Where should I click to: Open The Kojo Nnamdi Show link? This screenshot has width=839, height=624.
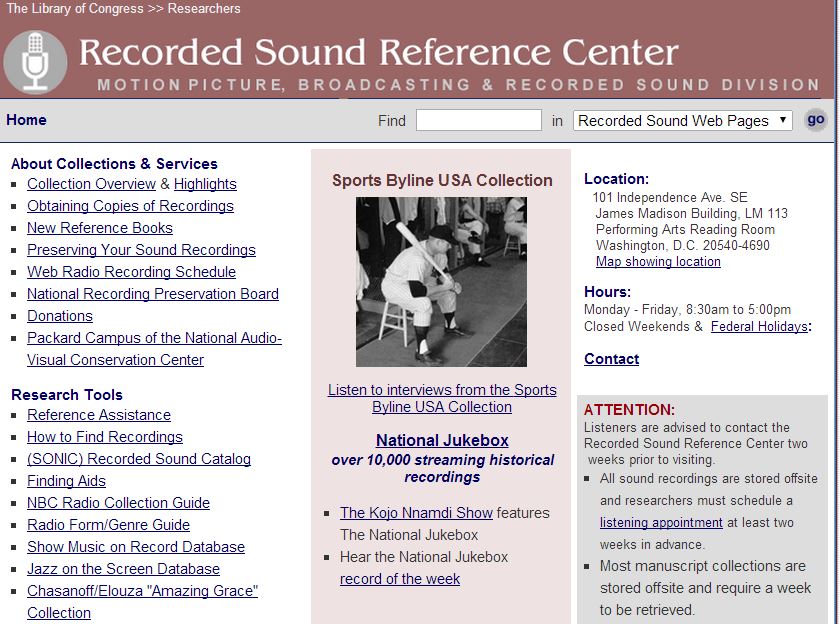click(416, 513)
